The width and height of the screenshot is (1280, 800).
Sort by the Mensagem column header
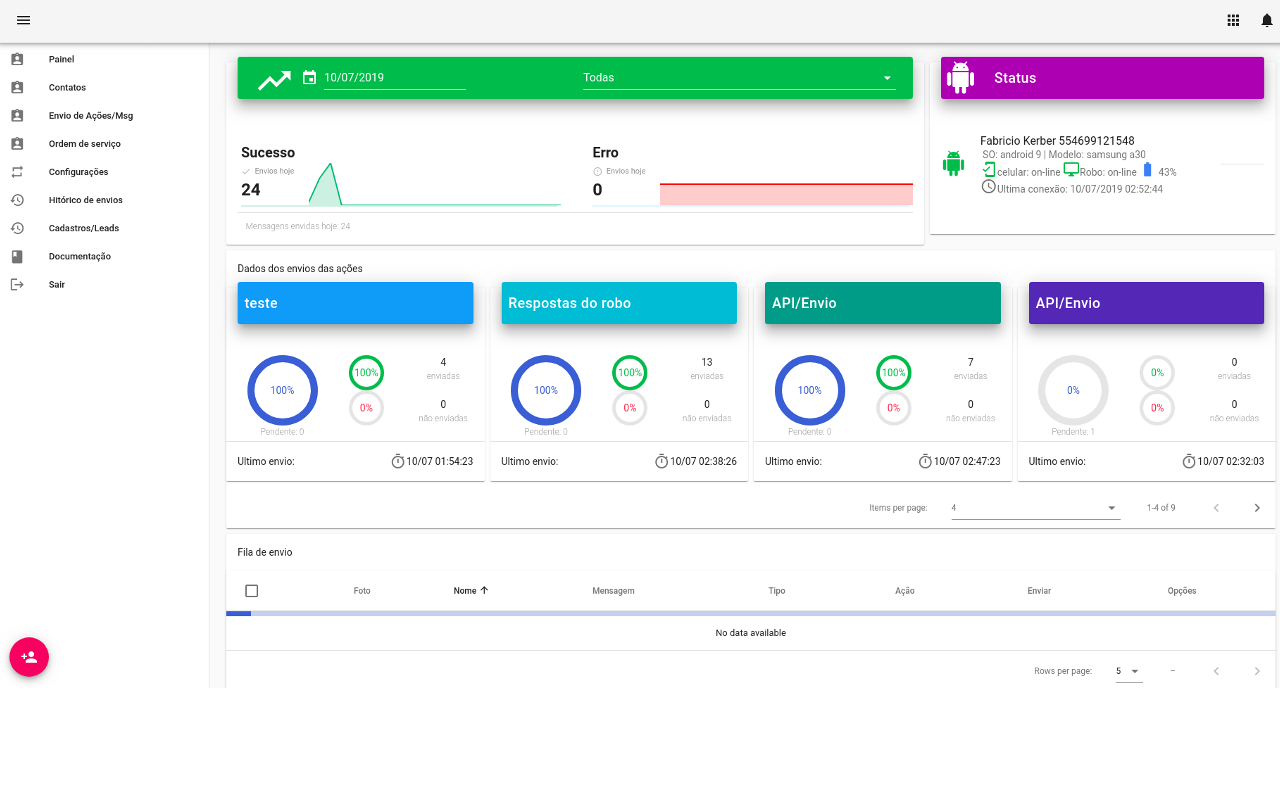[613, 591]
